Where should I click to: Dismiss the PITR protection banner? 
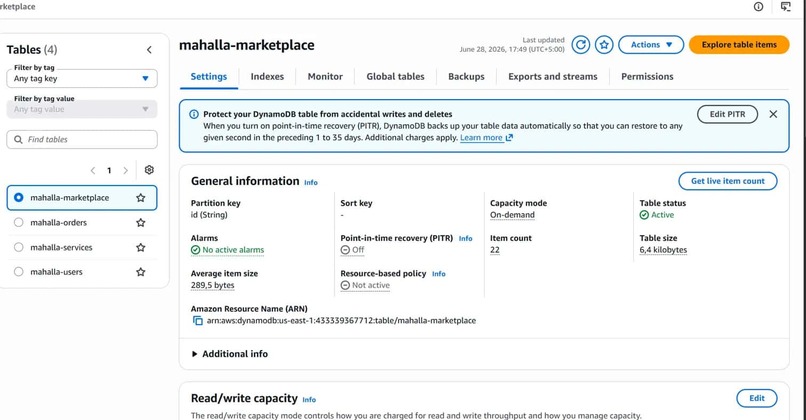click(x=773, y=114)
